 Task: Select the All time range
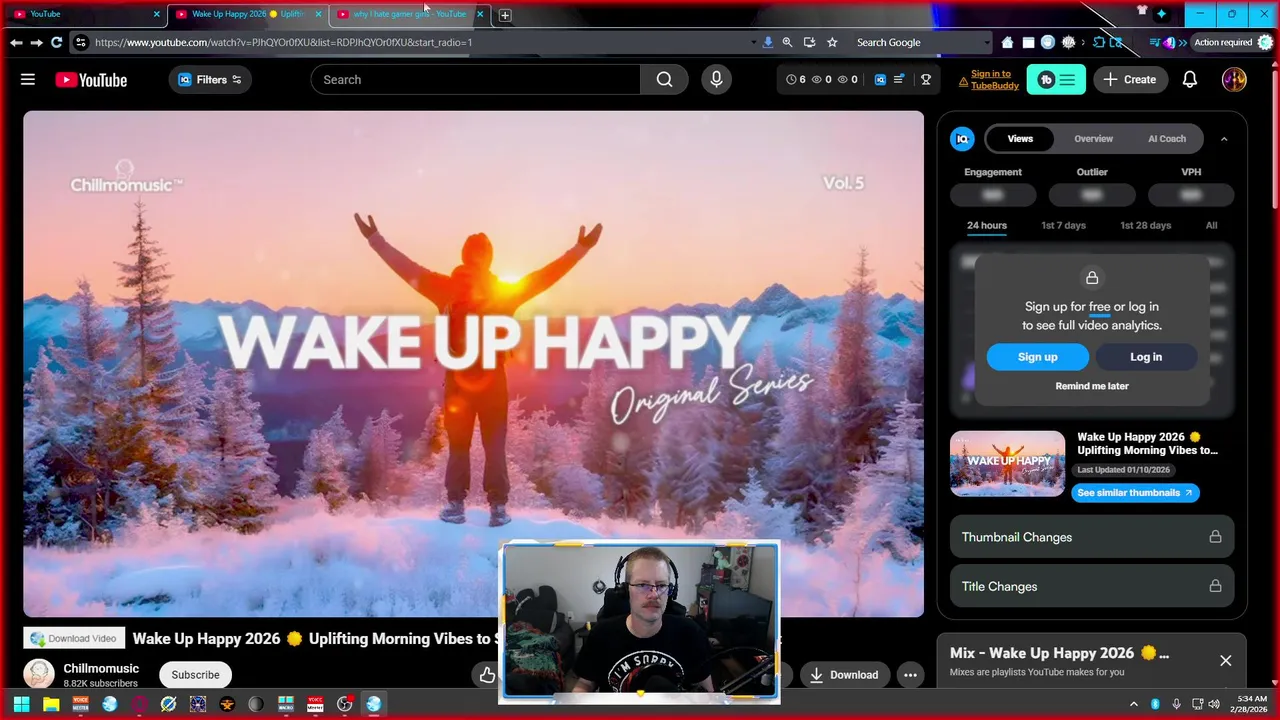tap(1211, 226)
